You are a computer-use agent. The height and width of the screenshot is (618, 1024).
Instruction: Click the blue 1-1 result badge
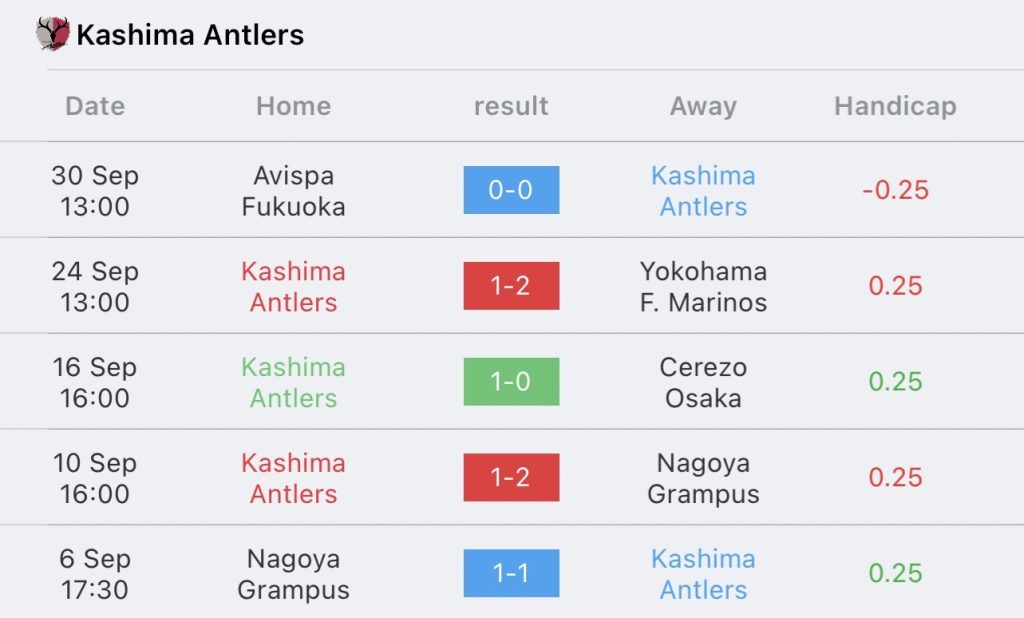[x=511, y=573]
